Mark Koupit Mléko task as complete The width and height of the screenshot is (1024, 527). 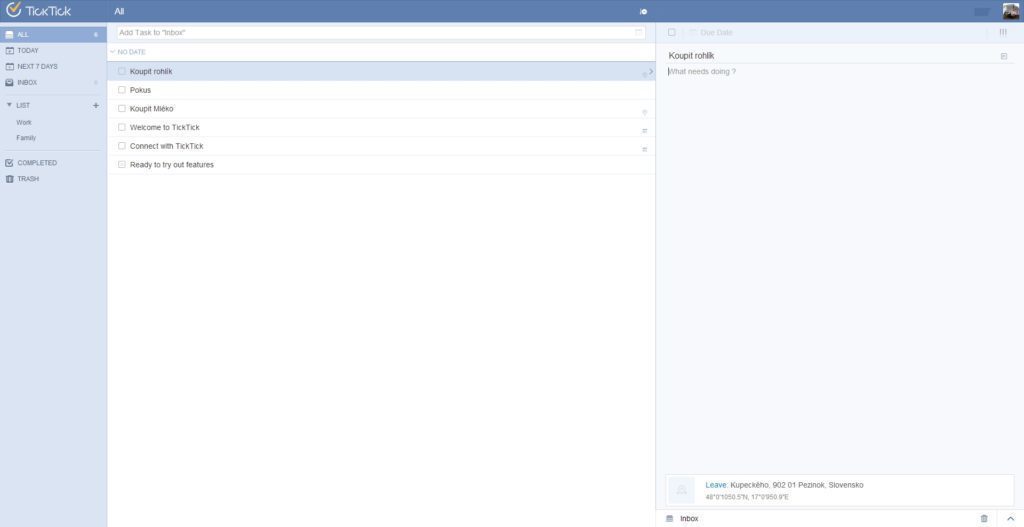tap(122, 108)
